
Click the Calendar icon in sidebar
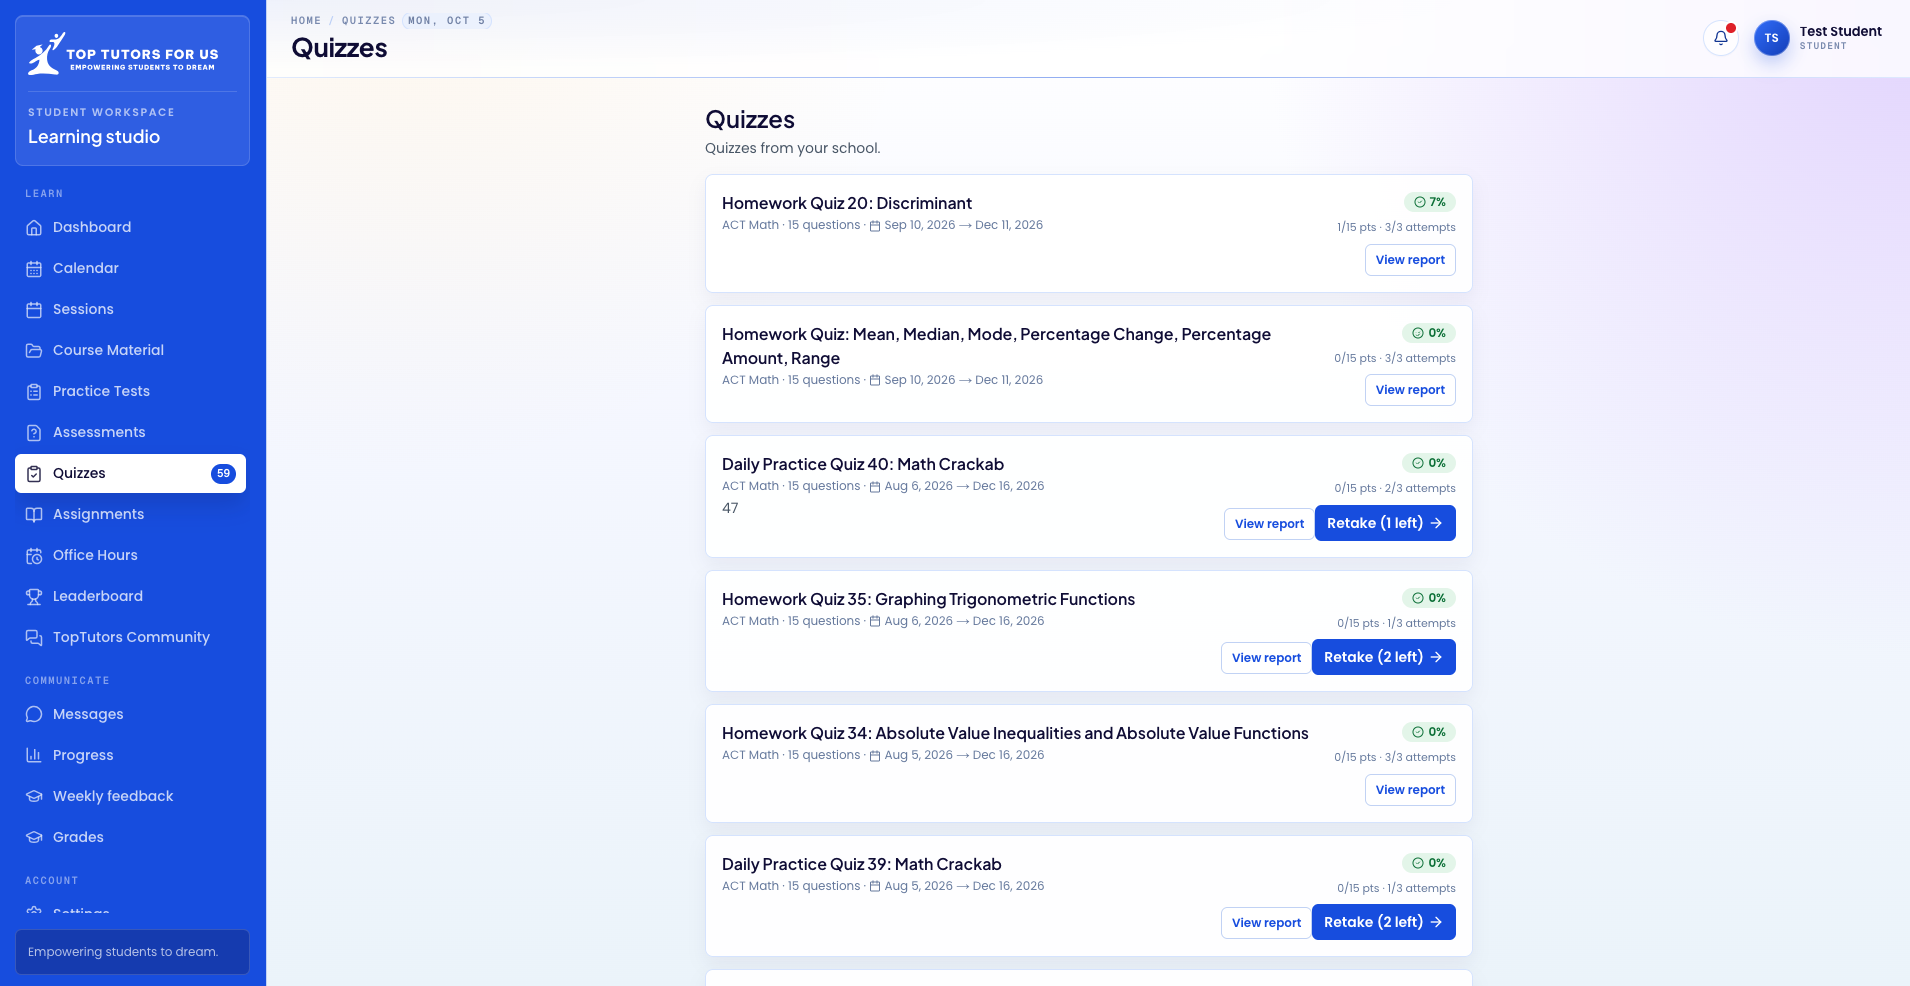click(x=34, y=268)
